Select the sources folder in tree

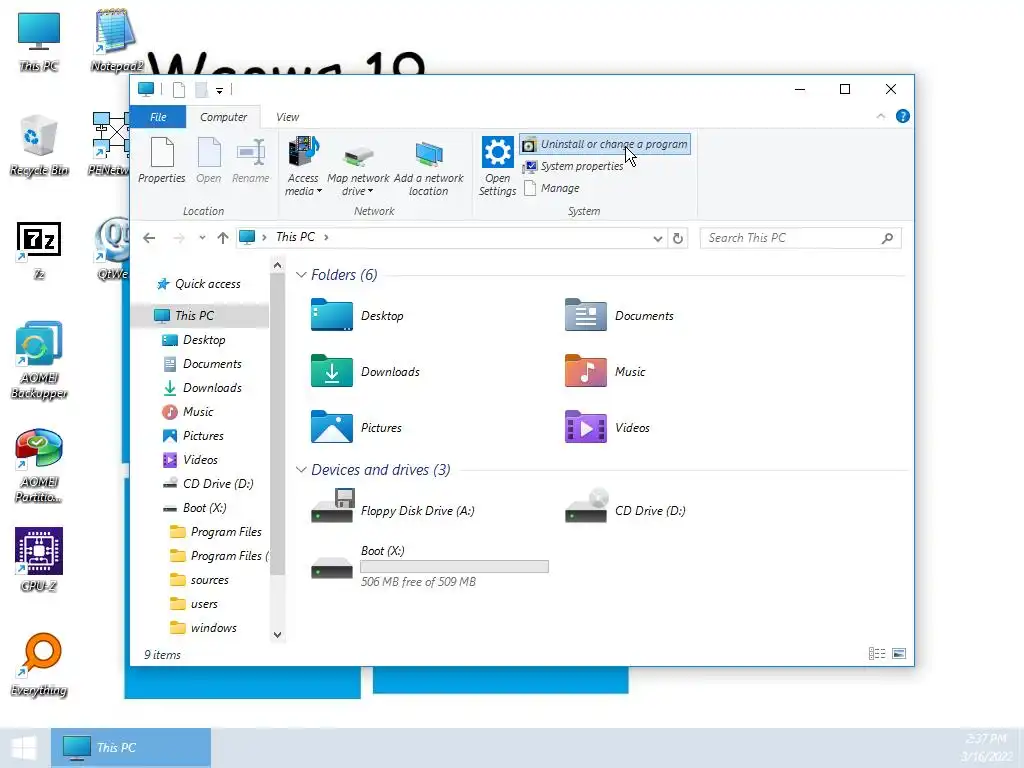coord(199,580)
